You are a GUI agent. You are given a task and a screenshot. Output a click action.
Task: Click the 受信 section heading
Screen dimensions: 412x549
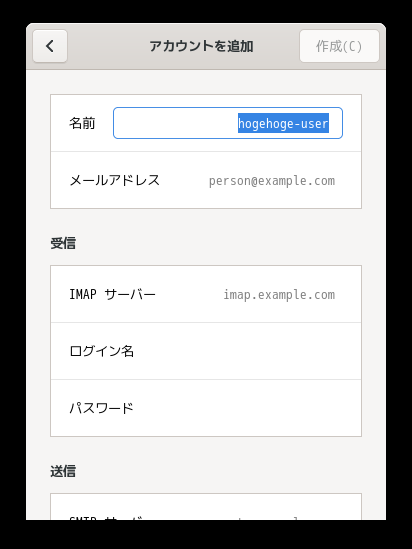63,243
